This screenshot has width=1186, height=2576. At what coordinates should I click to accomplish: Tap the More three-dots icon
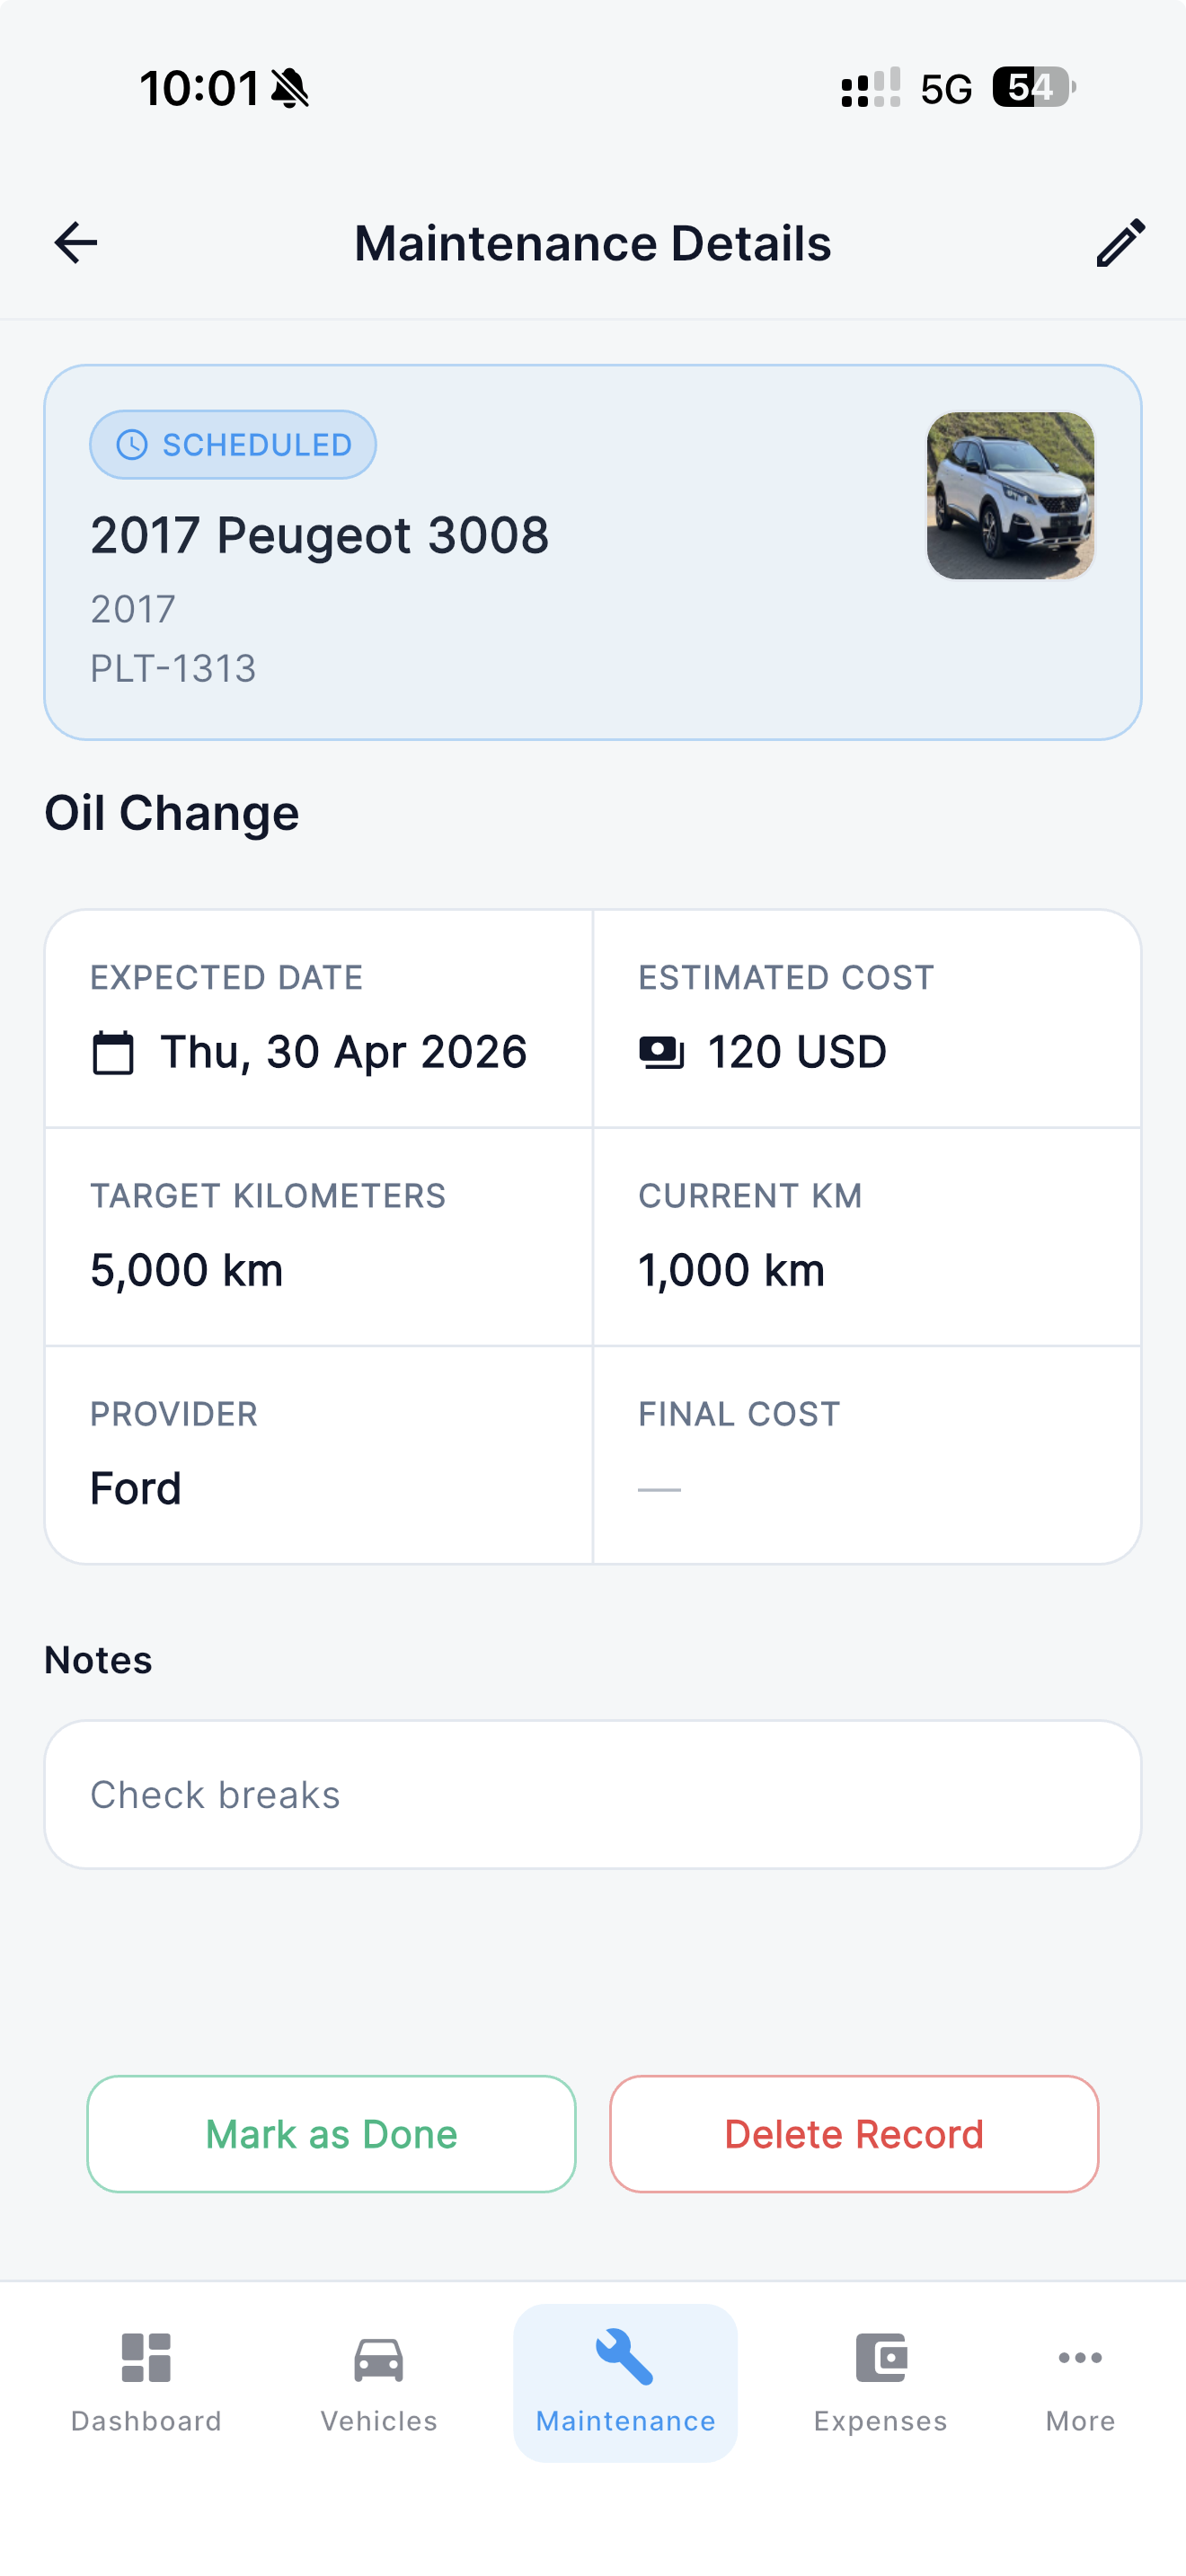click(1080, 2358)
